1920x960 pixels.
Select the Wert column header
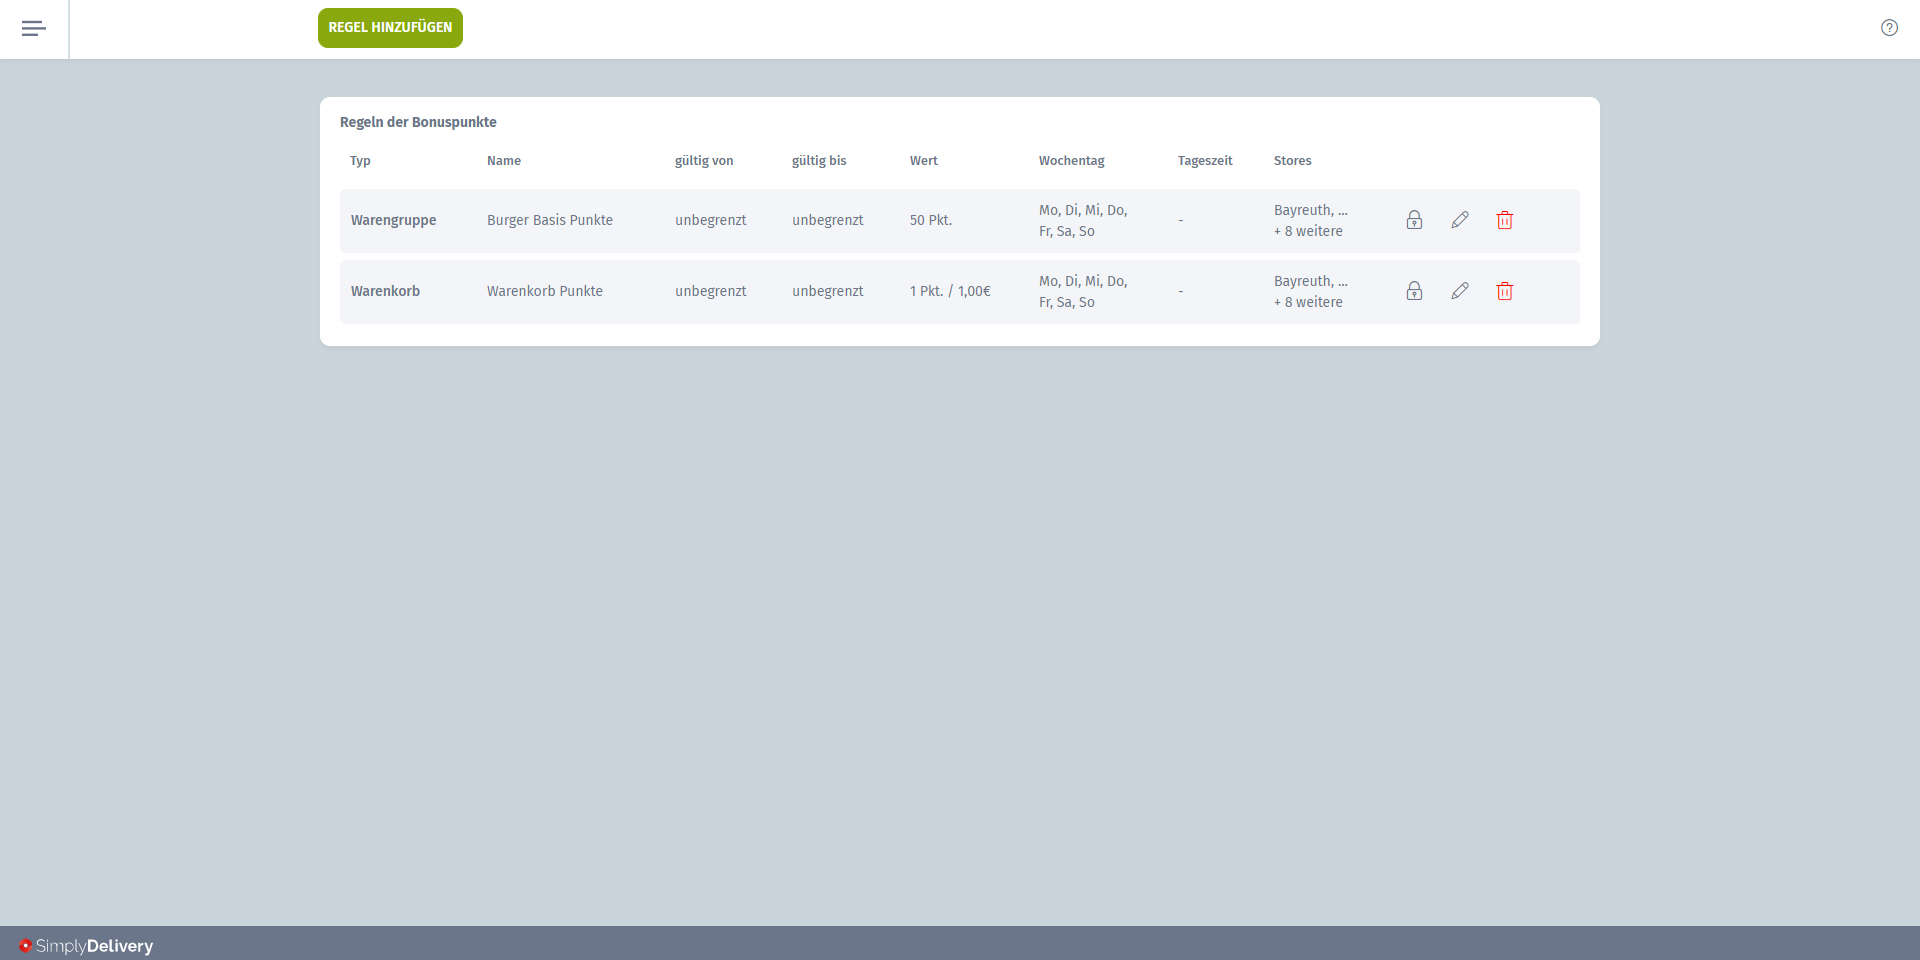(924, 161)
